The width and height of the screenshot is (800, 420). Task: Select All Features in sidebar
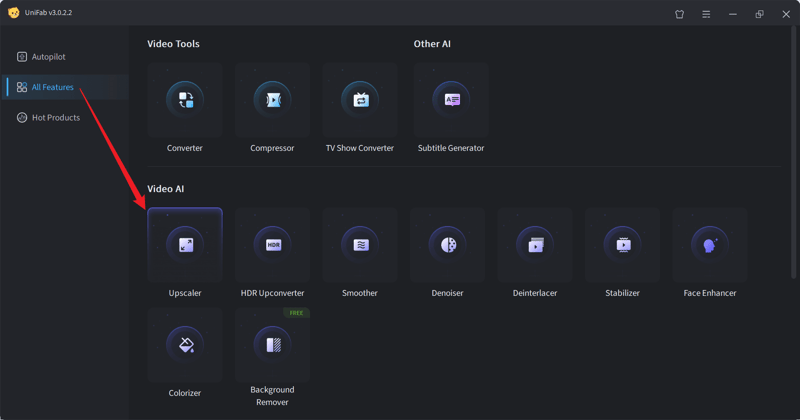52,87
